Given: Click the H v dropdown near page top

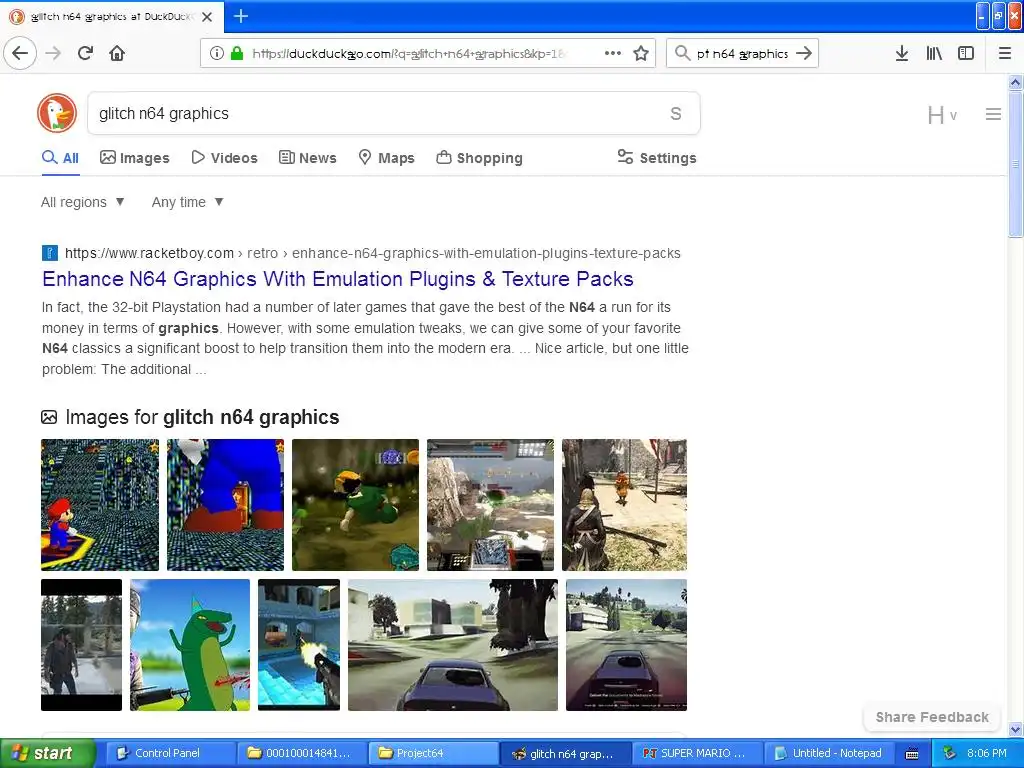Looking at the screenshot, I should [942, 116].
